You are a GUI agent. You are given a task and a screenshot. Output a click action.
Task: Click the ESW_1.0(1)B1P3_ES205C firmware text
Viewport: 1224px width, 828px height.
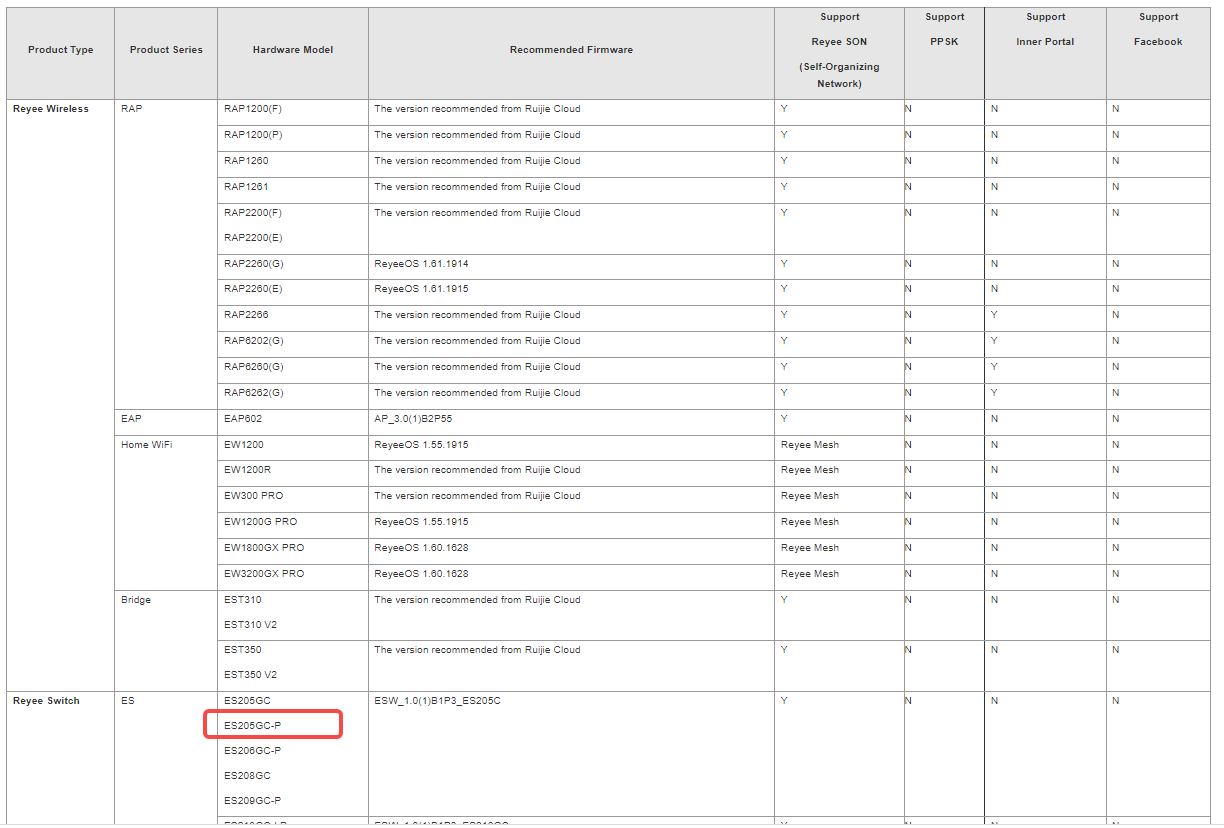click(x=437, y=701)
